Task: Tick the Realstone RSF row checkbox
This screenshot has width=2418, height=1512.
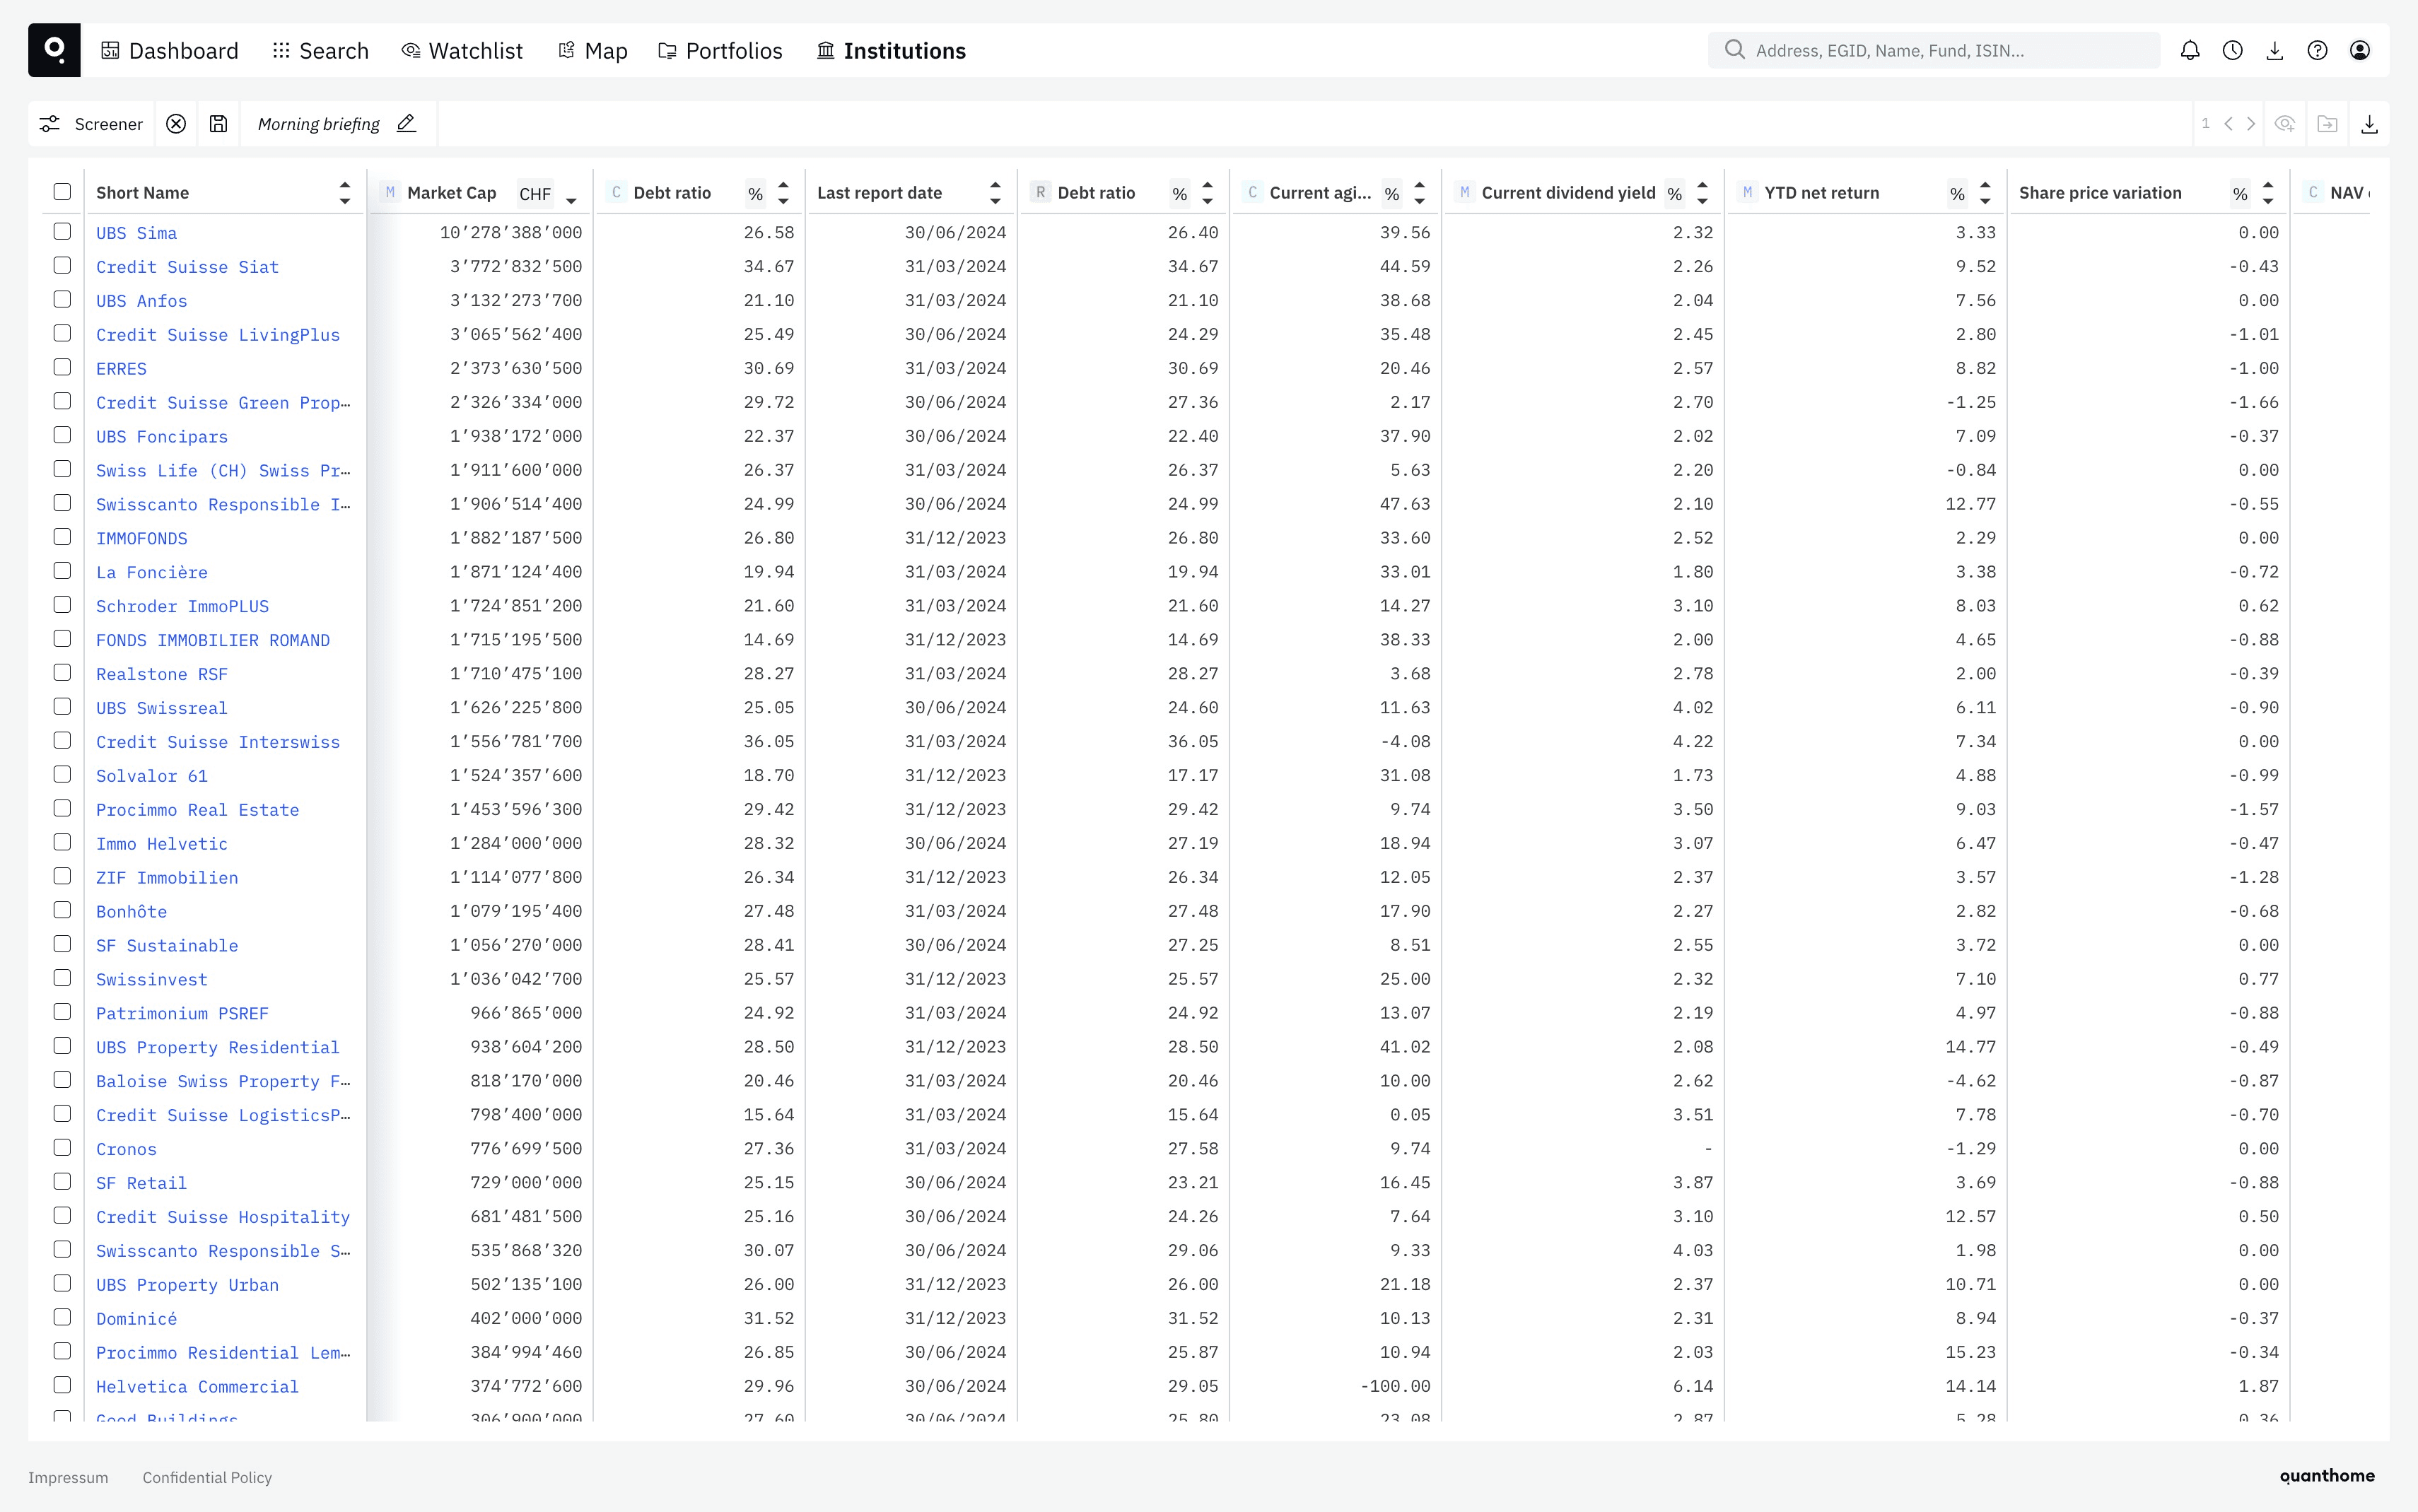Action: point(62,673)
